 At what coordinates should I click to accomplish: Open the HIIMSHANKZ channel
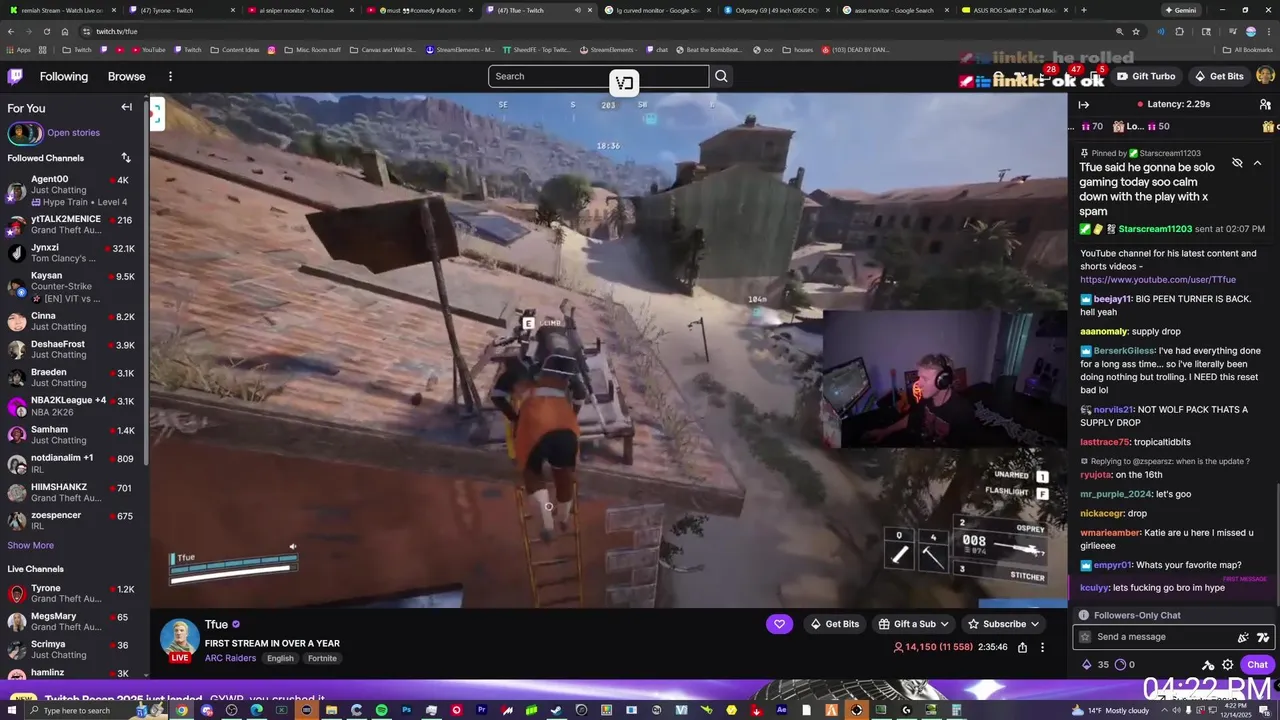[72, 492]
